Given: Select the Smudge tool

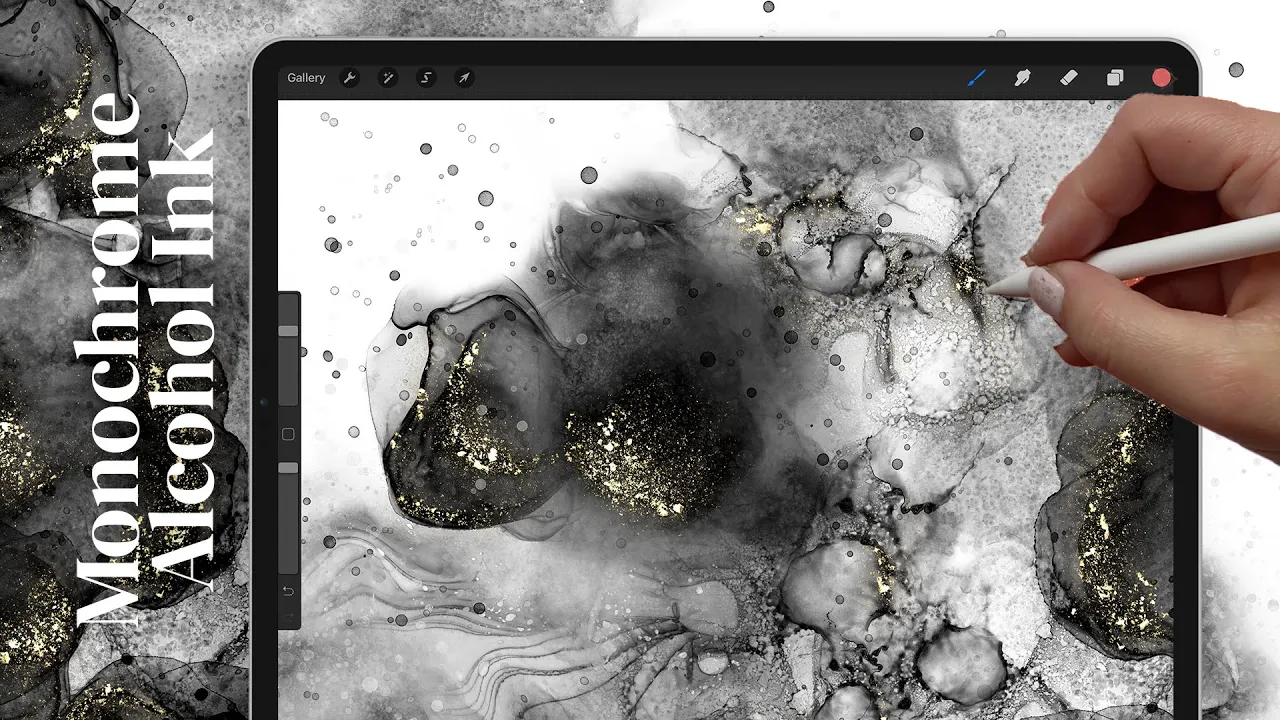Looking at the screenshot, I should tap(1023, 77).
